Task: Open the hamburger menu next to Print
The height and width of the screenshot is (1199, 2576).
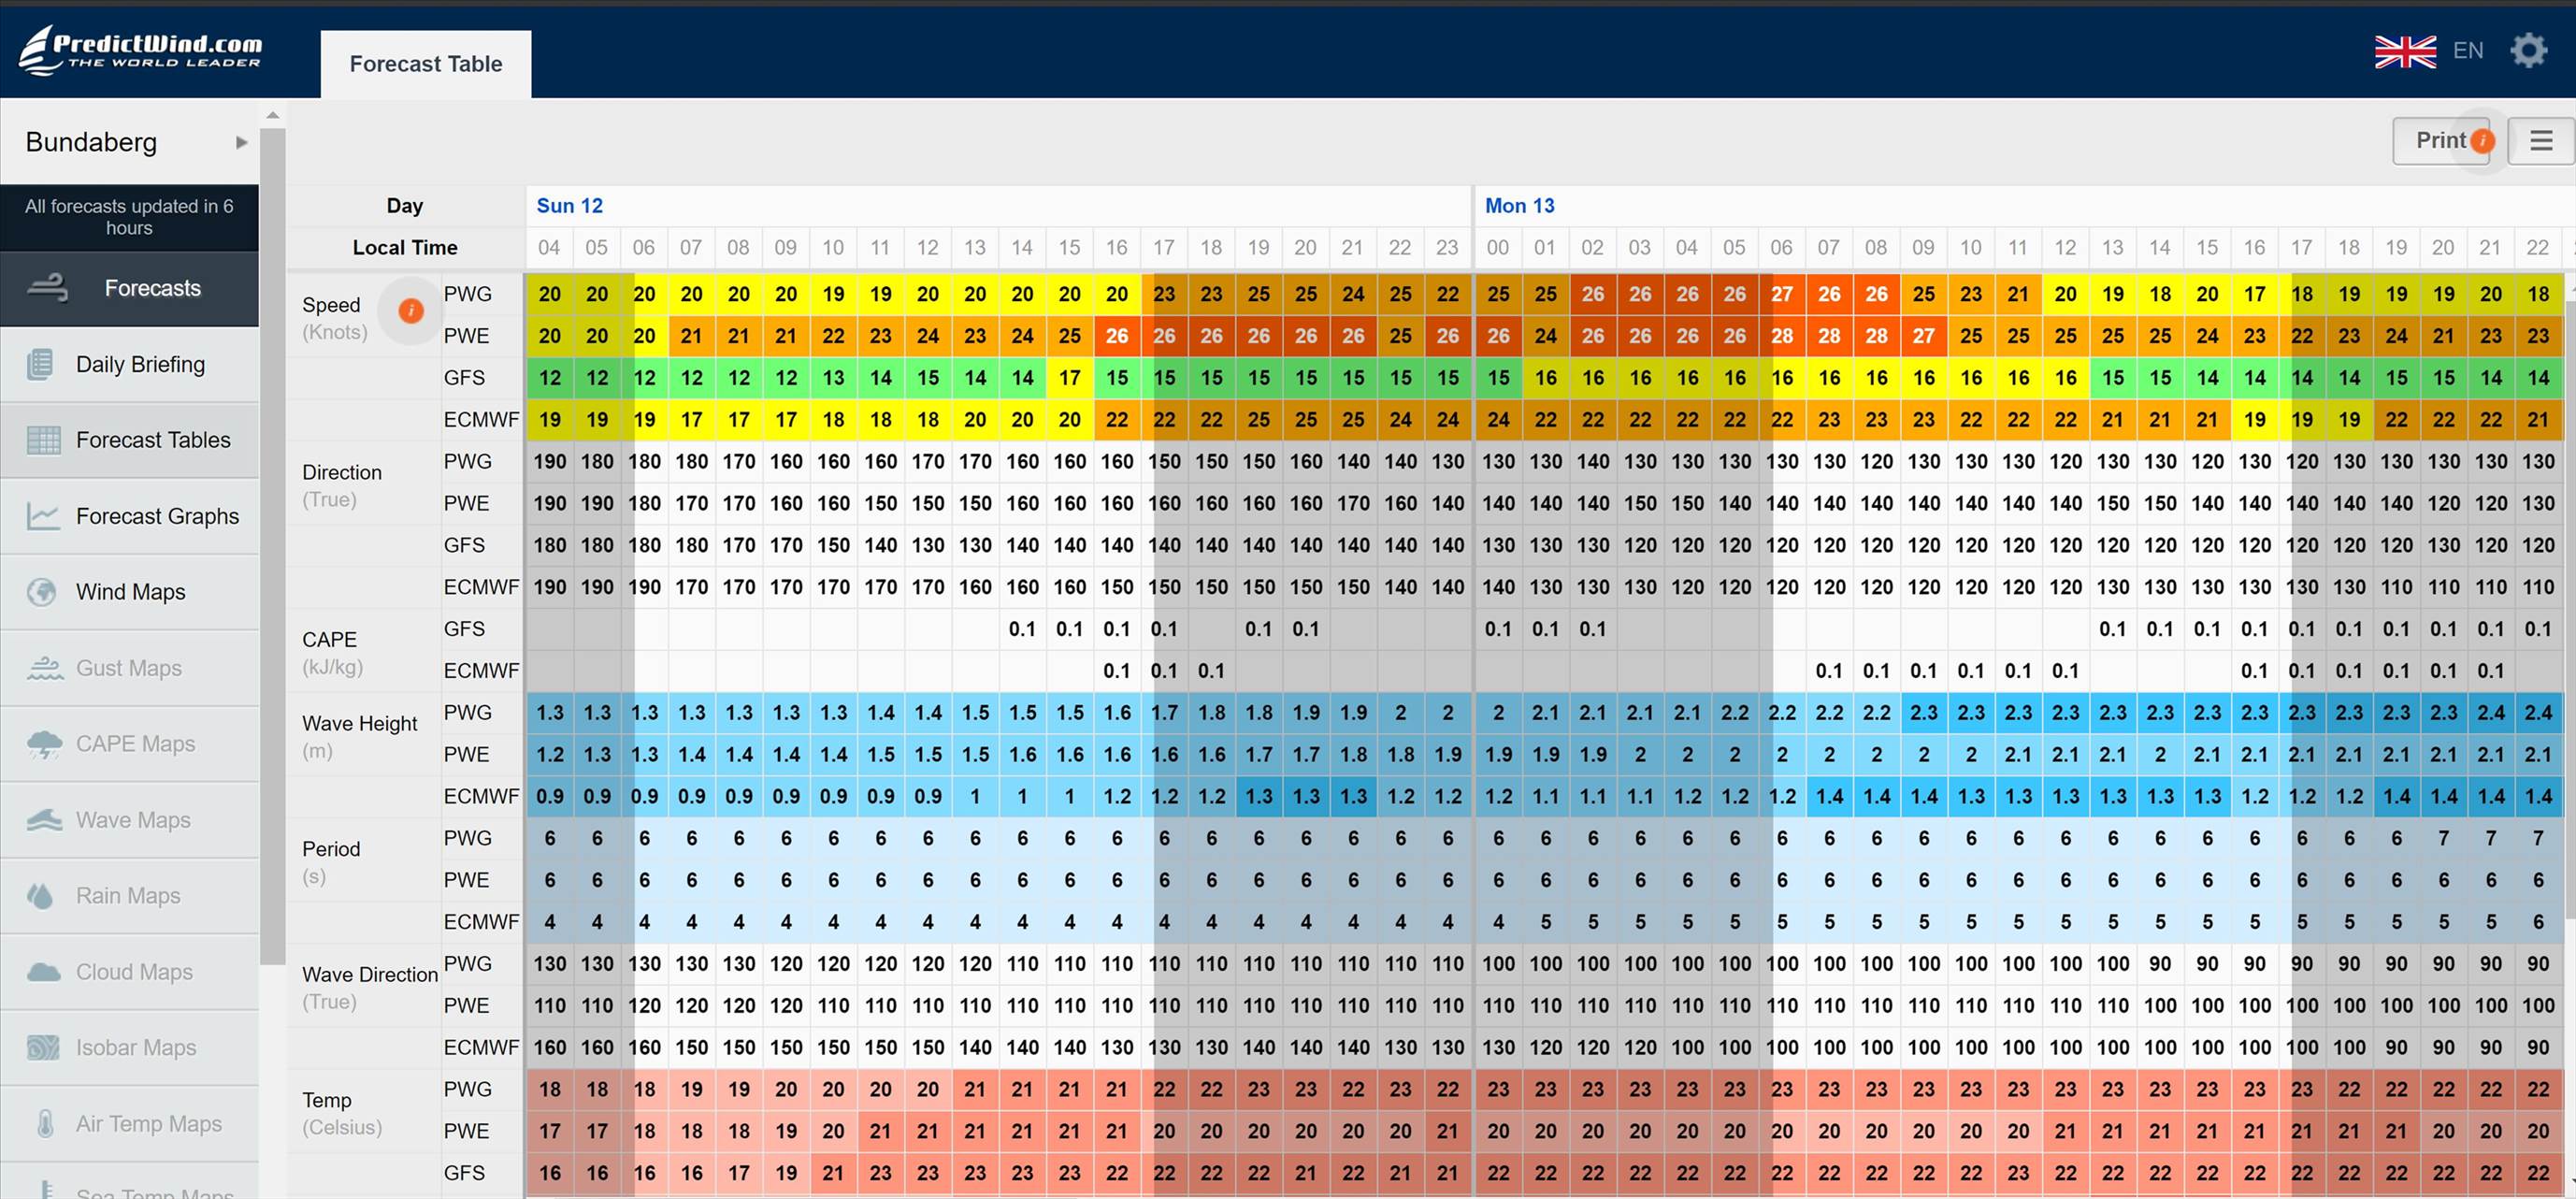Action: point(2541,141)
